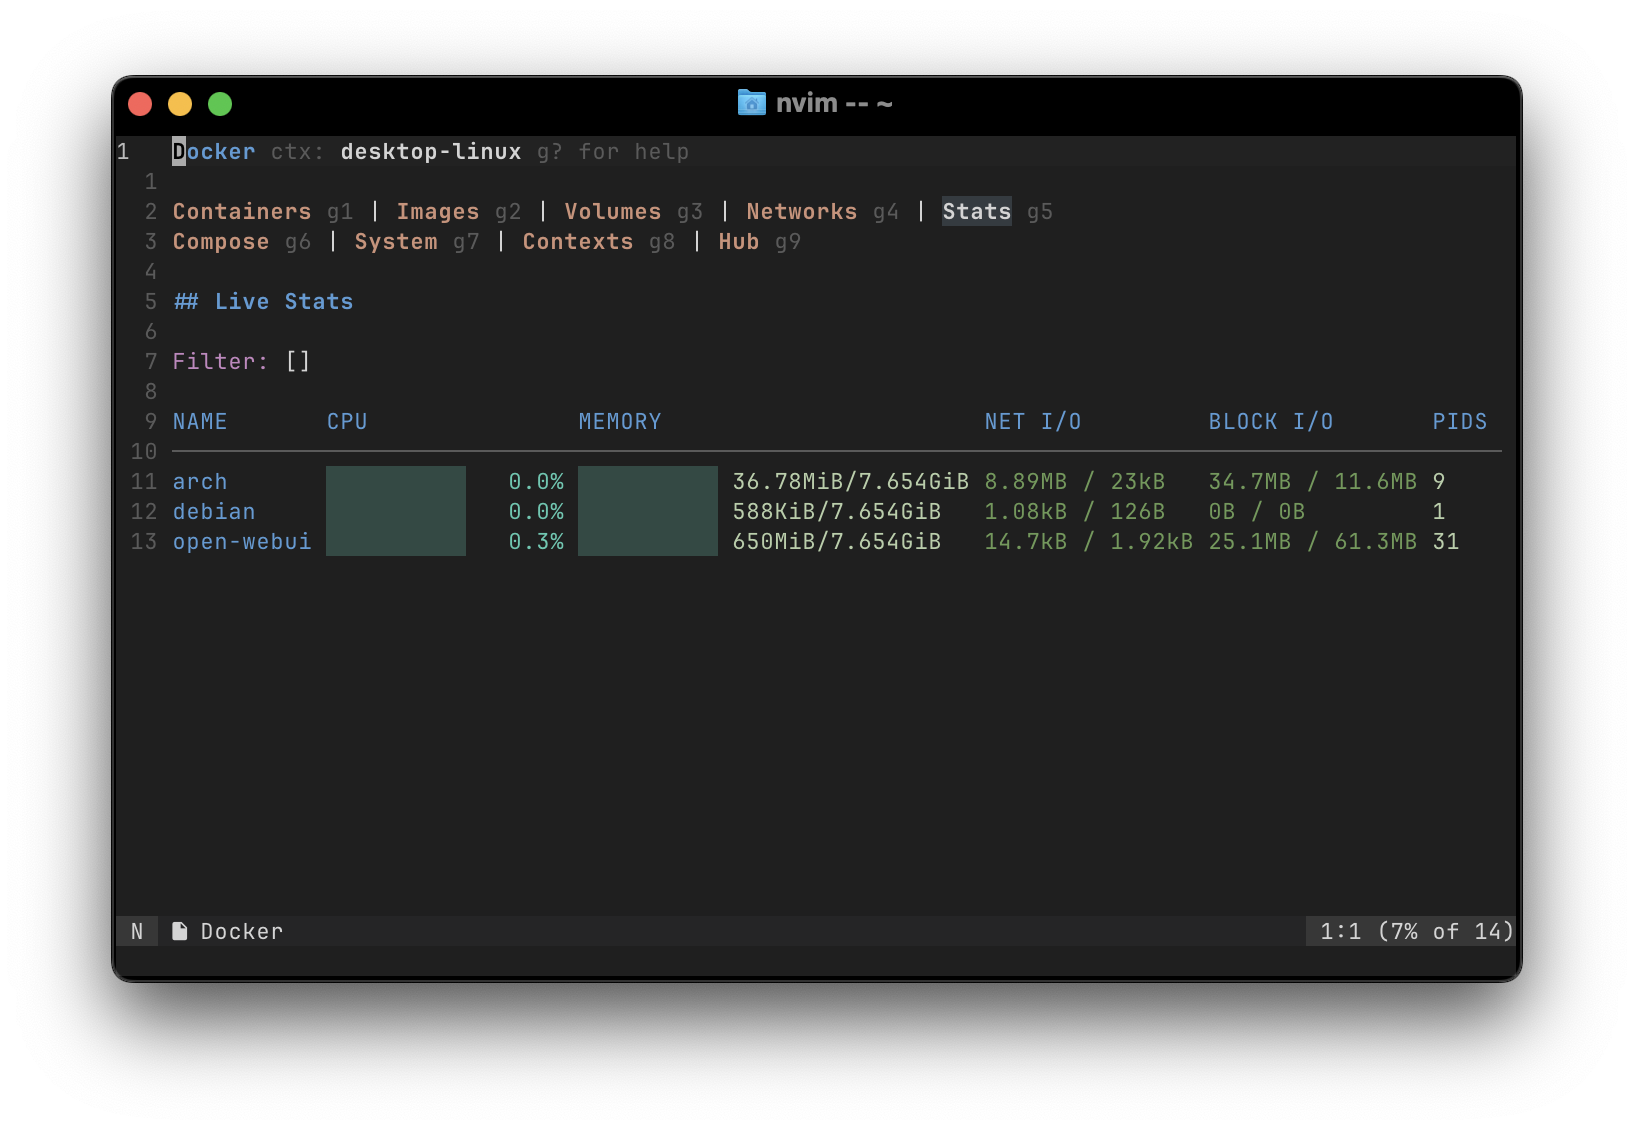
Task: Click the Docker title at the top
Action: coord(214,152)
